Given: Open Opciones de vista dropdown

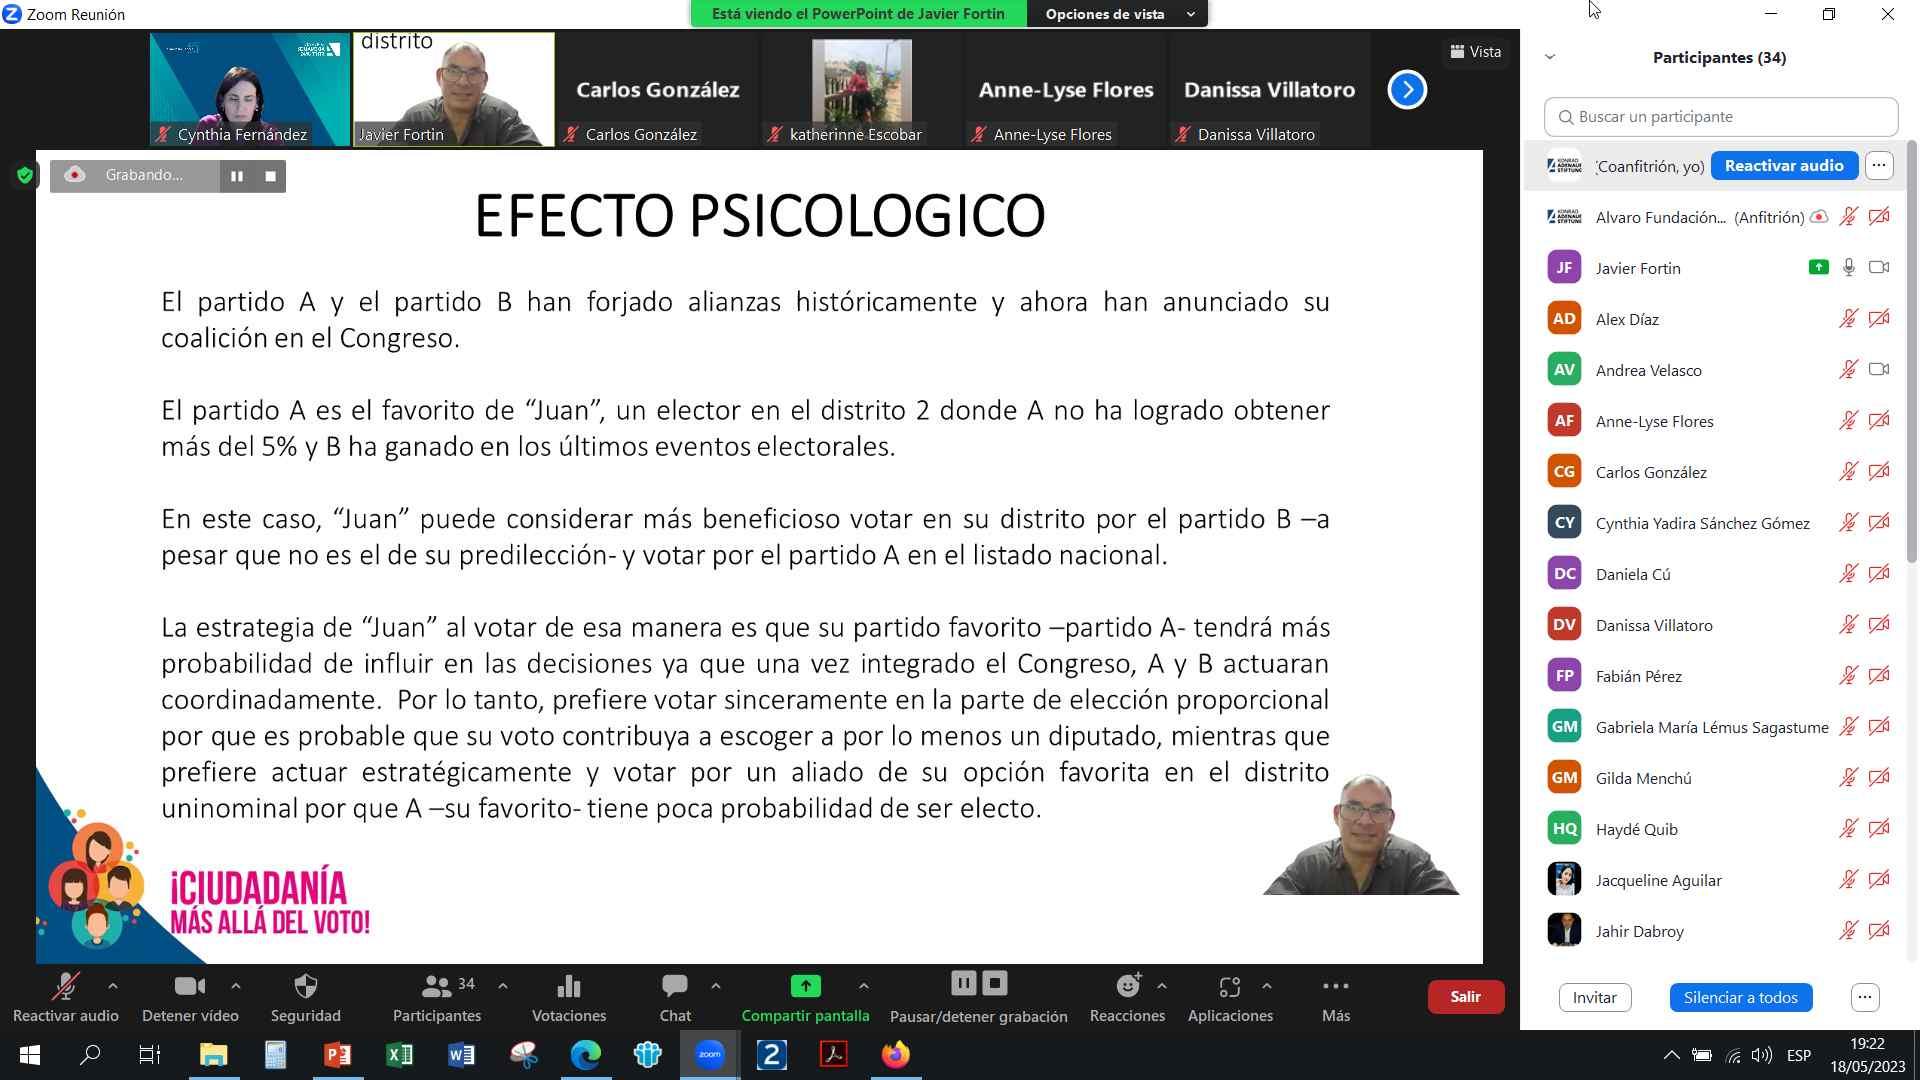Looking at the screenshot, I should 1118,14.
